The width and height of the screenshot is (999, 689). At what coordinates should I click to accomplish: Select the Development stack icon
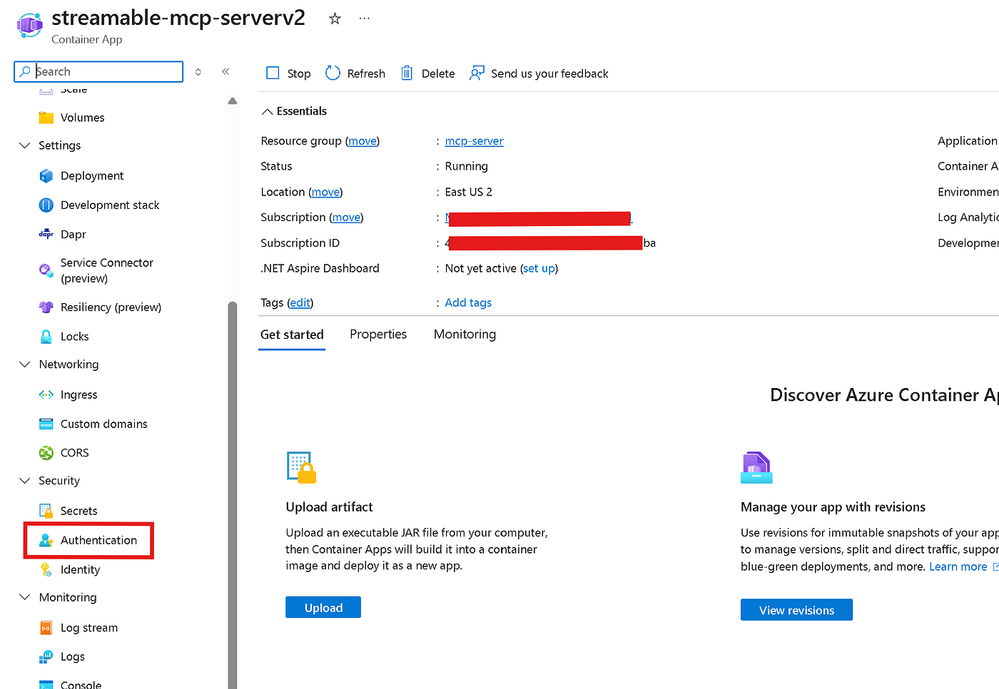46,205
